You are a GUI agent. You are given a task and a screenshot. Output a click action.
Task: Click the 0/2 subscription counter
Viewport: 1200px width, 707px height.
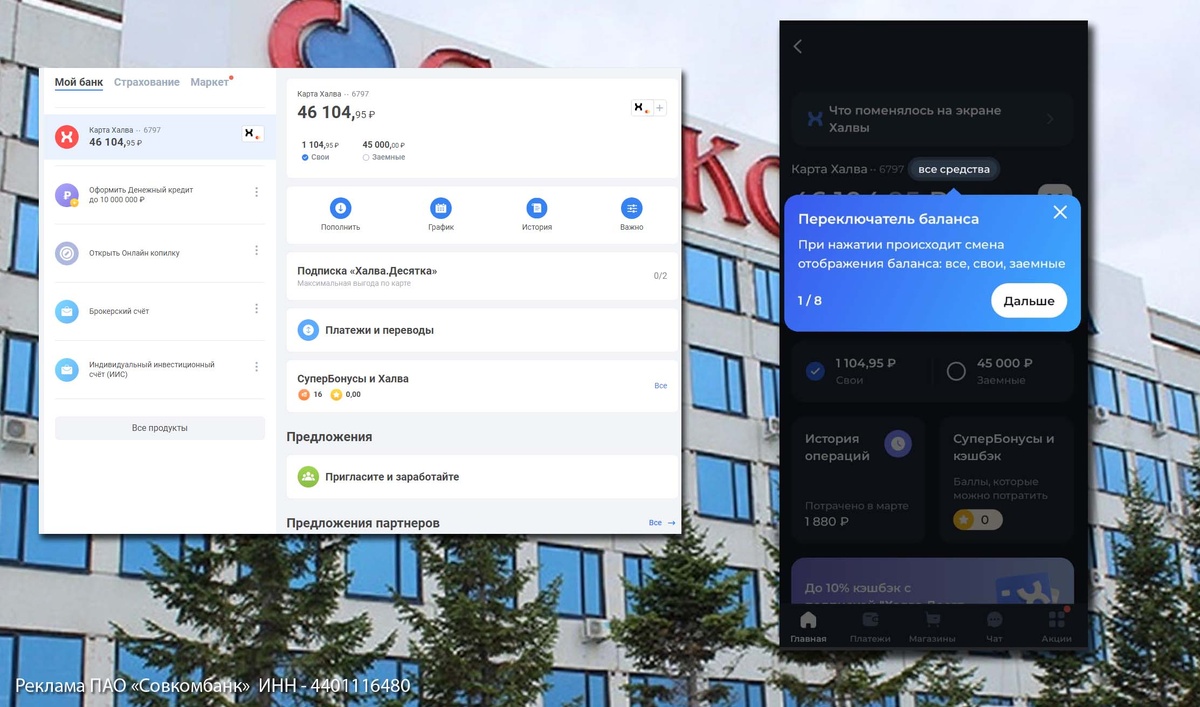[660, 276]
